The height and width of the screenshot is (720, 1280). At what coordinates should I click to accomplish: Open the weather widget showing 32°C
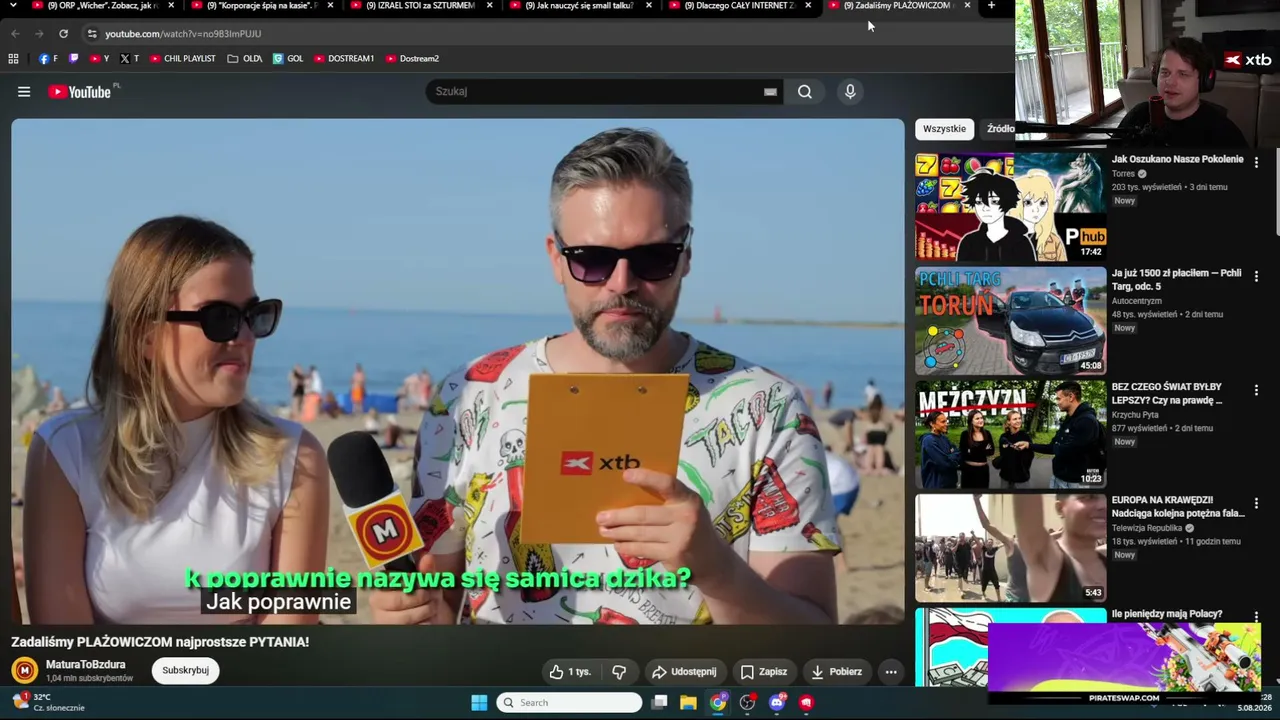pyautogui.click(x=48, y=702)
